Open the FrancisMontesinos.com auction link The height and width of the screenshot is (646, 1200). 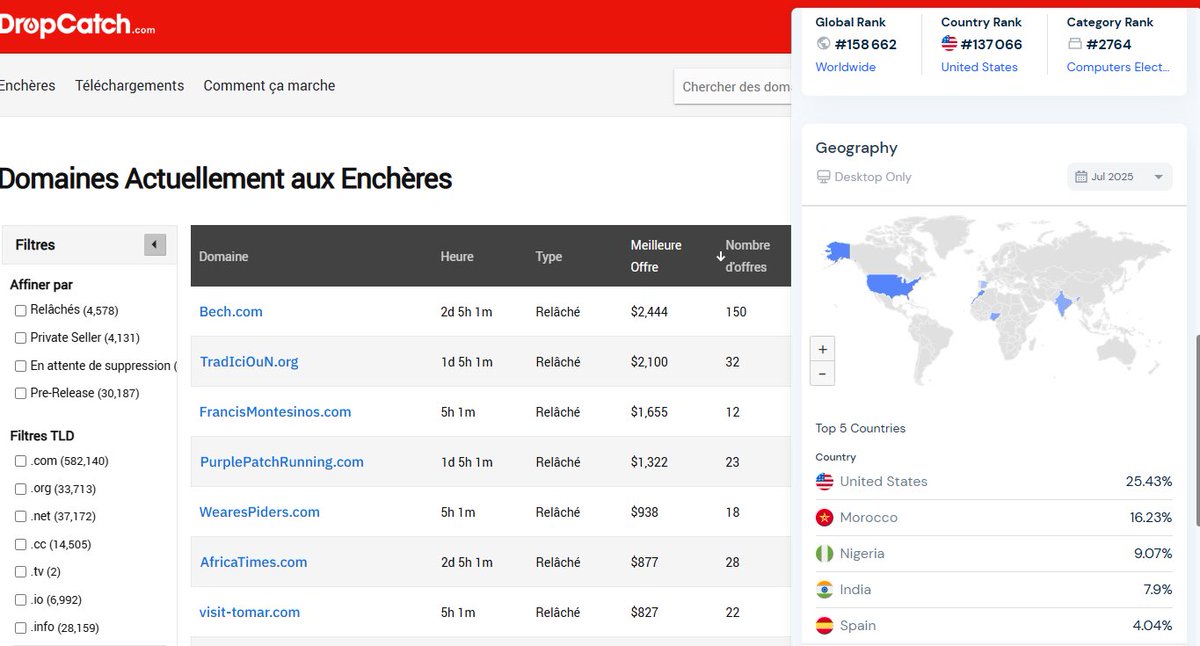tap(275, 412)
